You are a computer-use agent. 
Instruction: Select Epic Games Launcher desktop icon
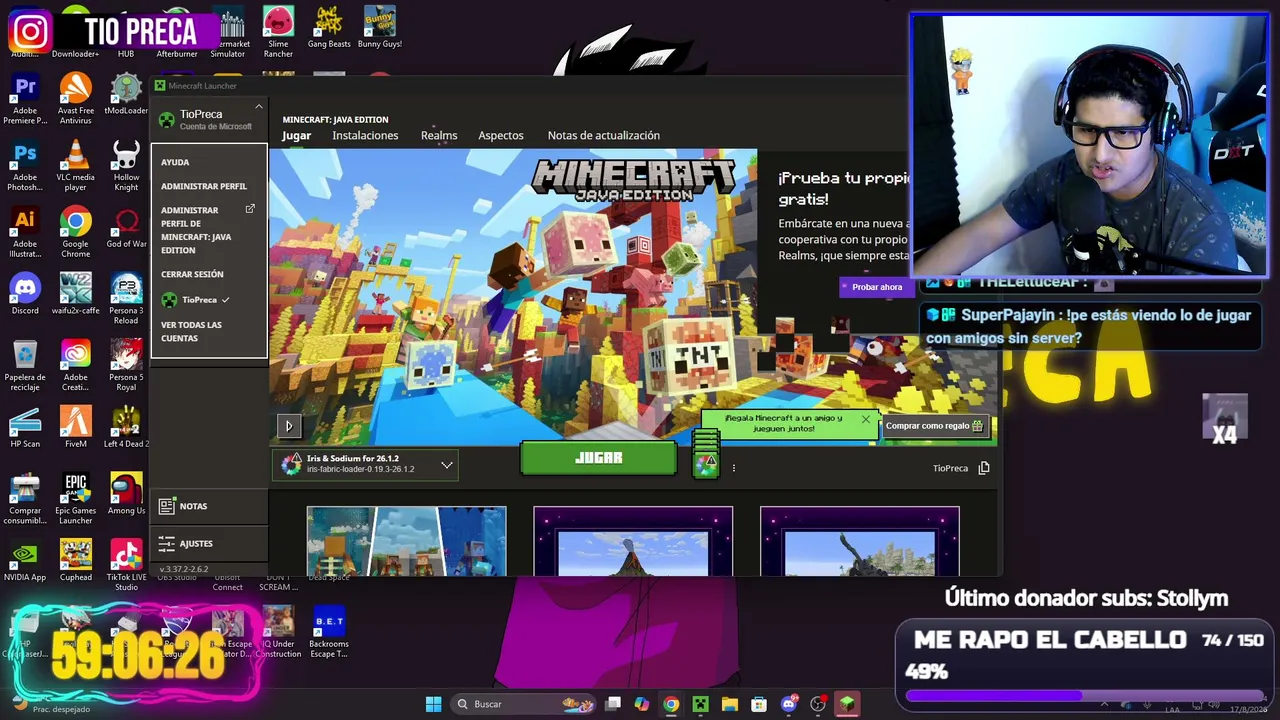[75, 499]
